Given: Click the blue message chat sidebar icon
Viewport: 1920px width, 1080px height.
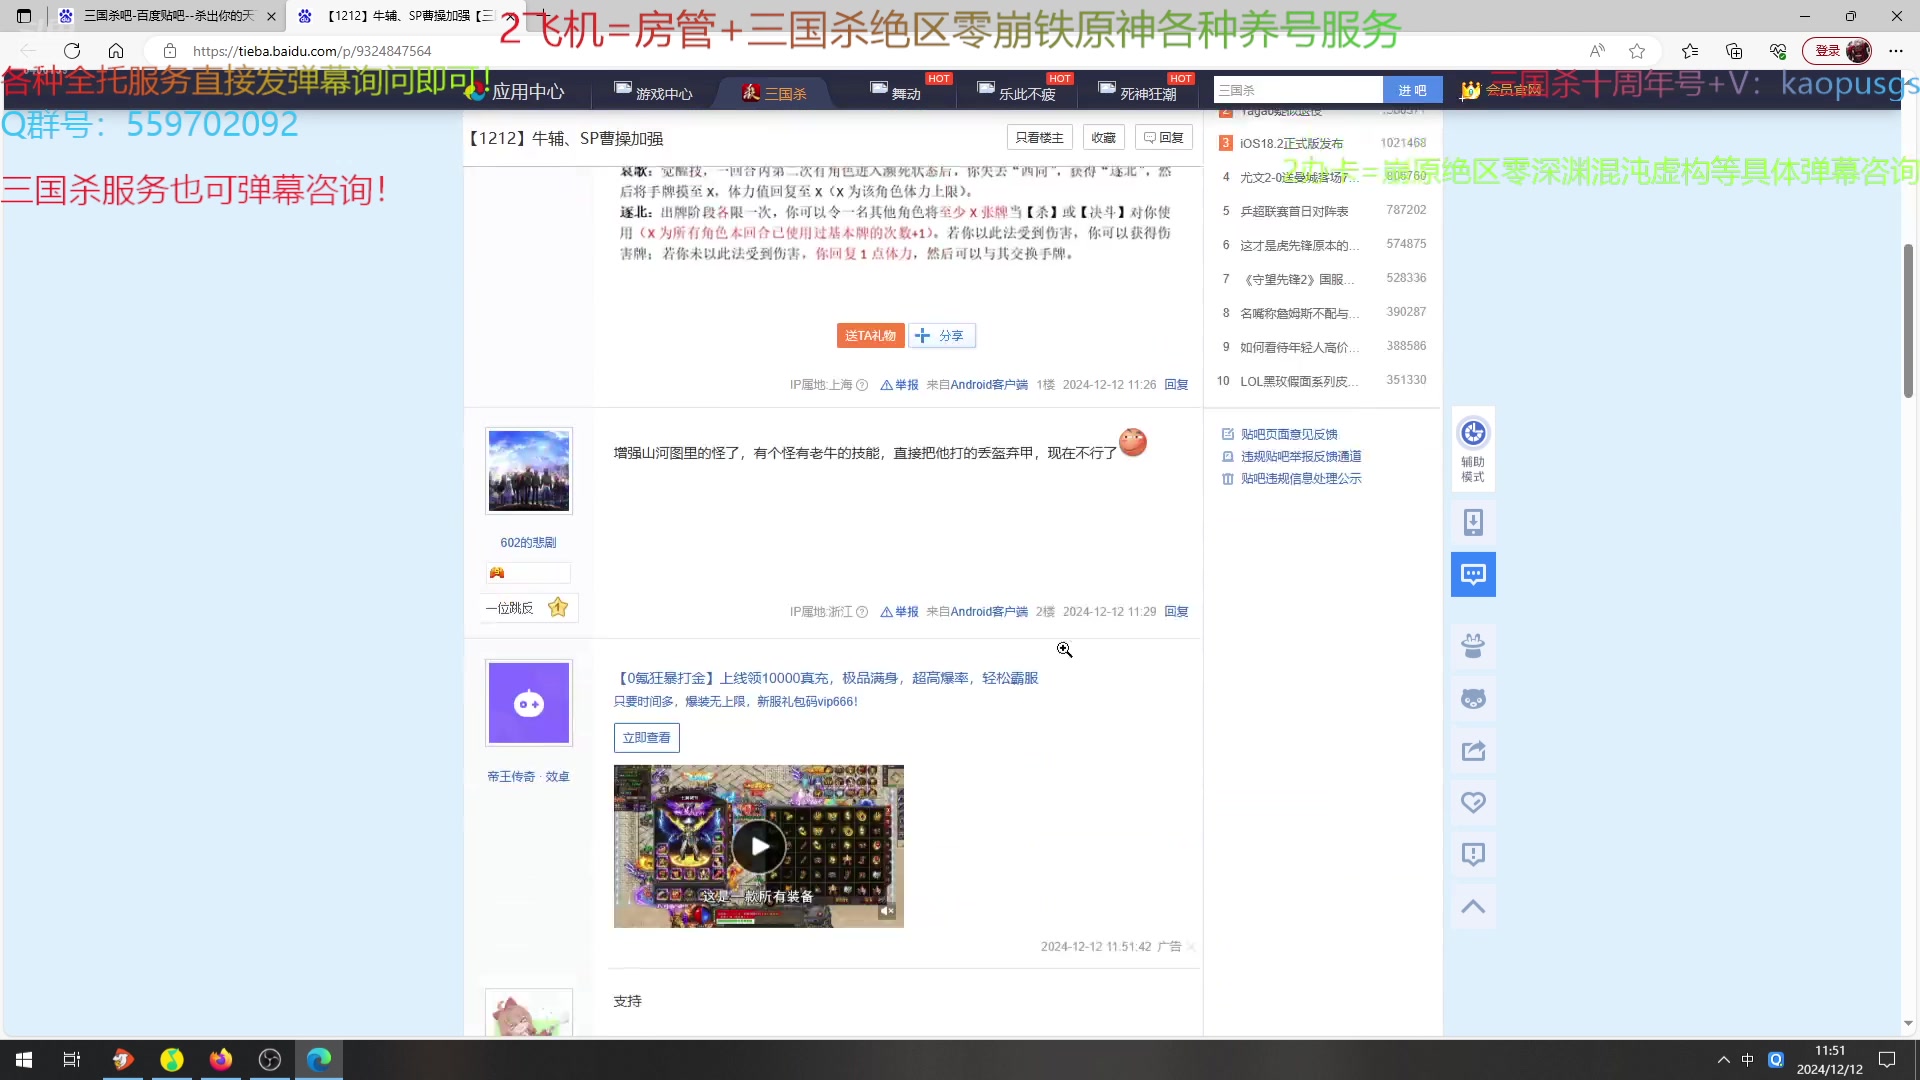Looking at the screenshot, I should point(1473,574).
